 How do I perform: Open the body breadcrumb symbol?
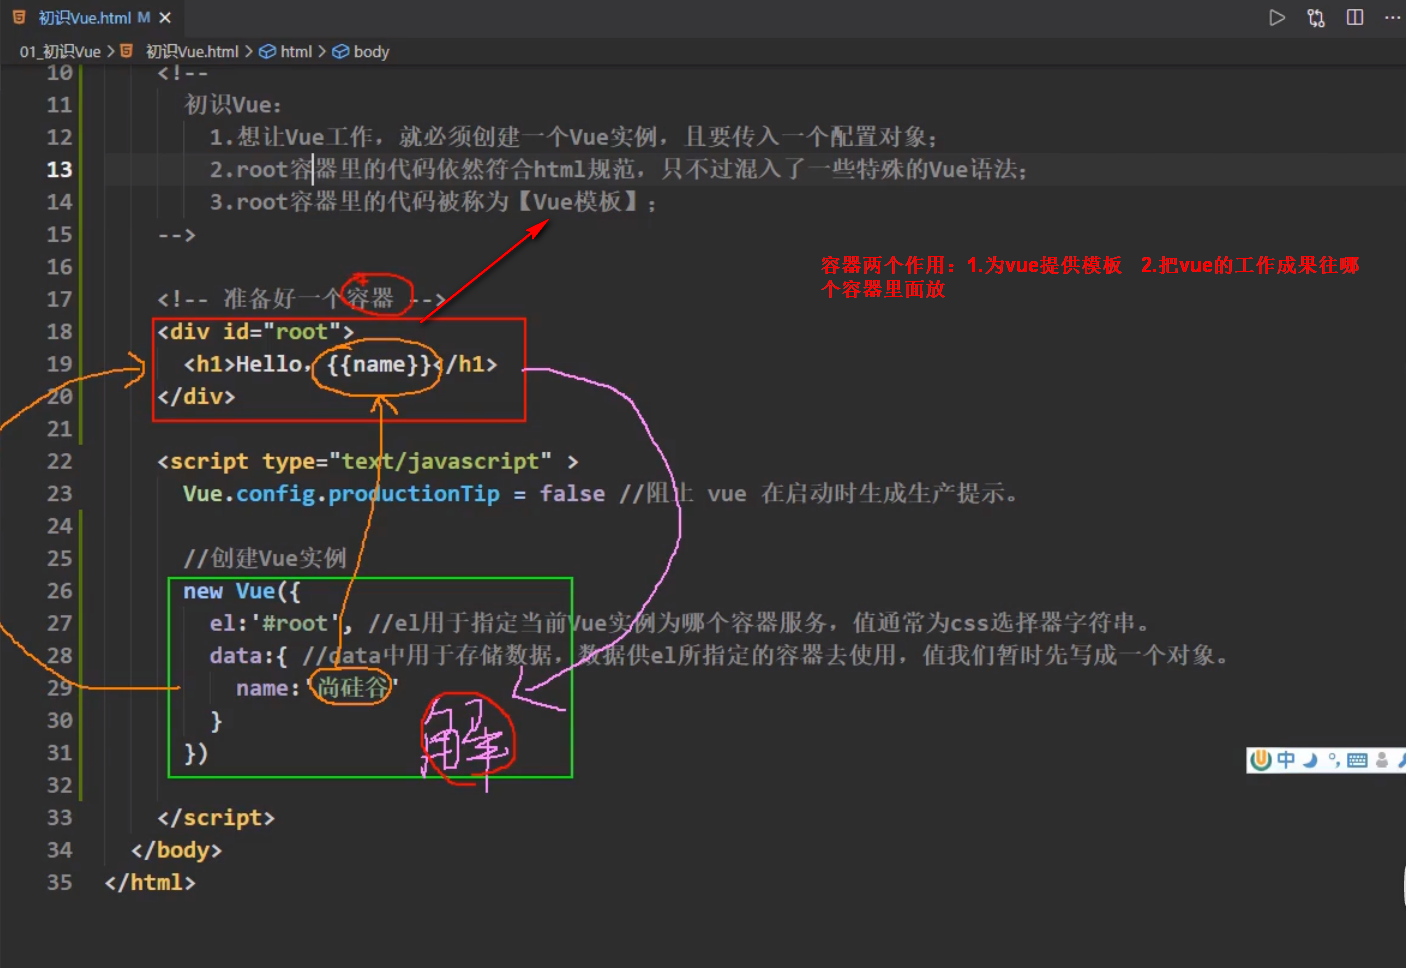click(371, 52)
